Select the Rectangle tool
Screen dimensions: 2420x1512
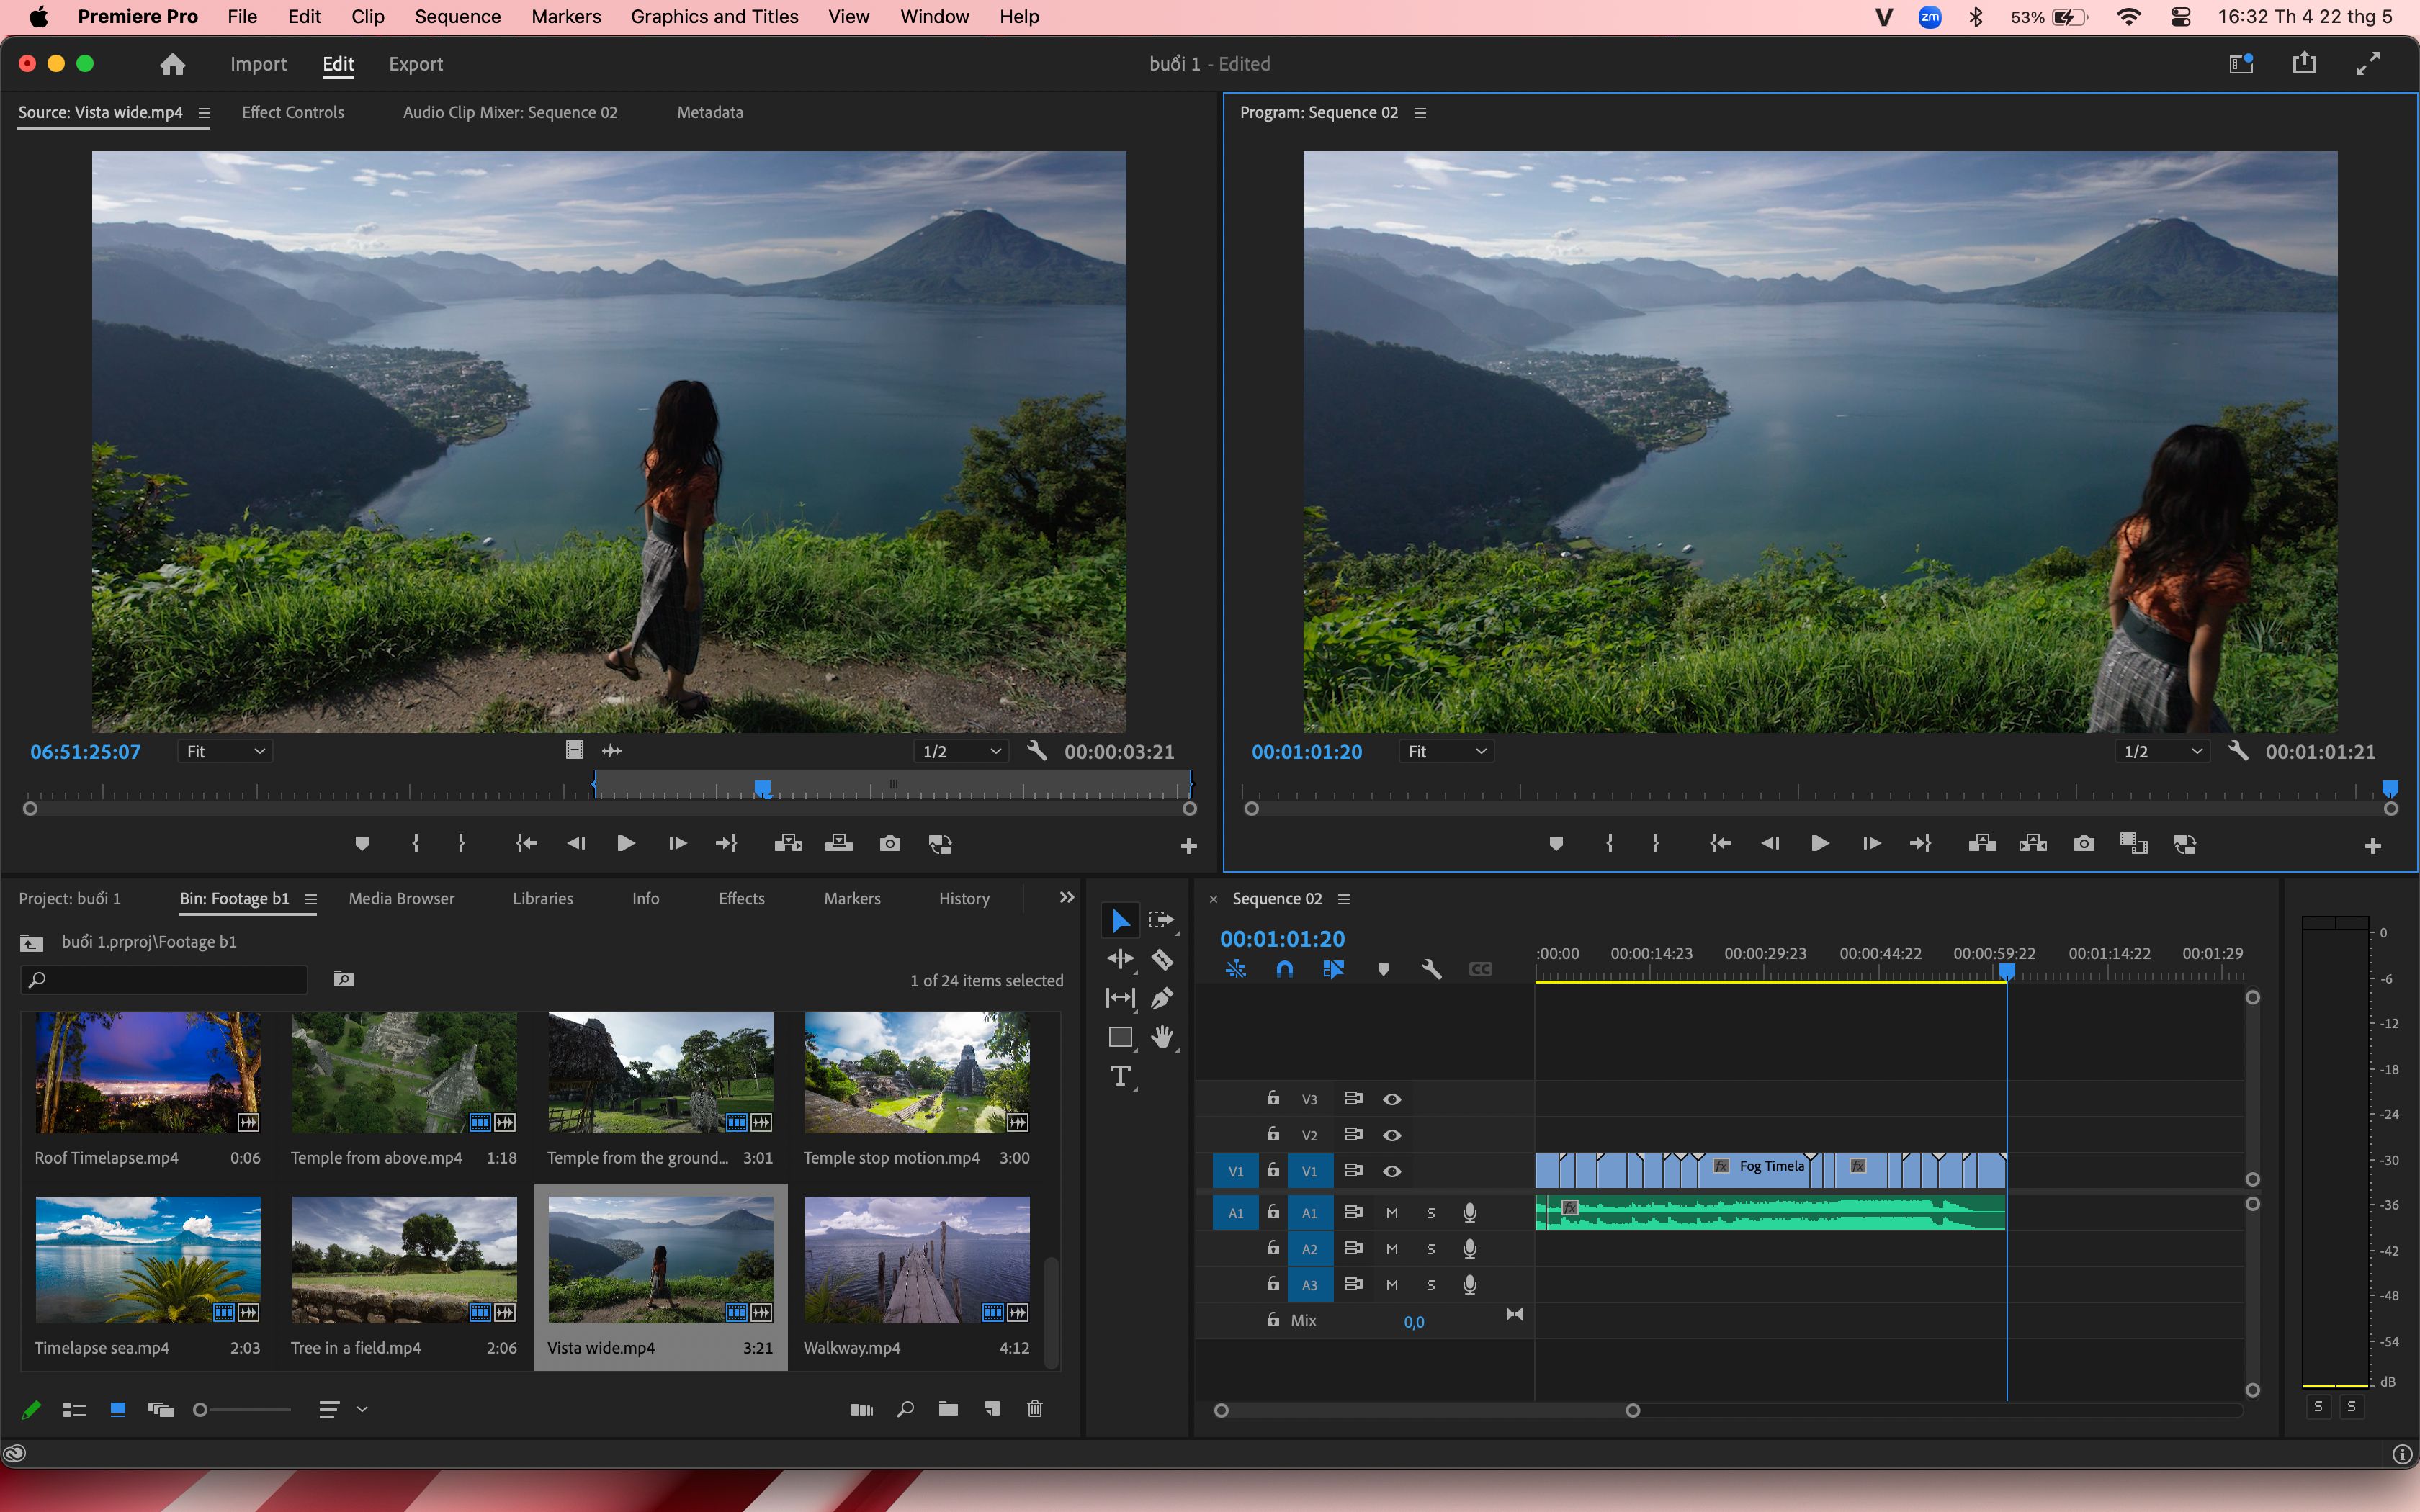(1120, 1037)
